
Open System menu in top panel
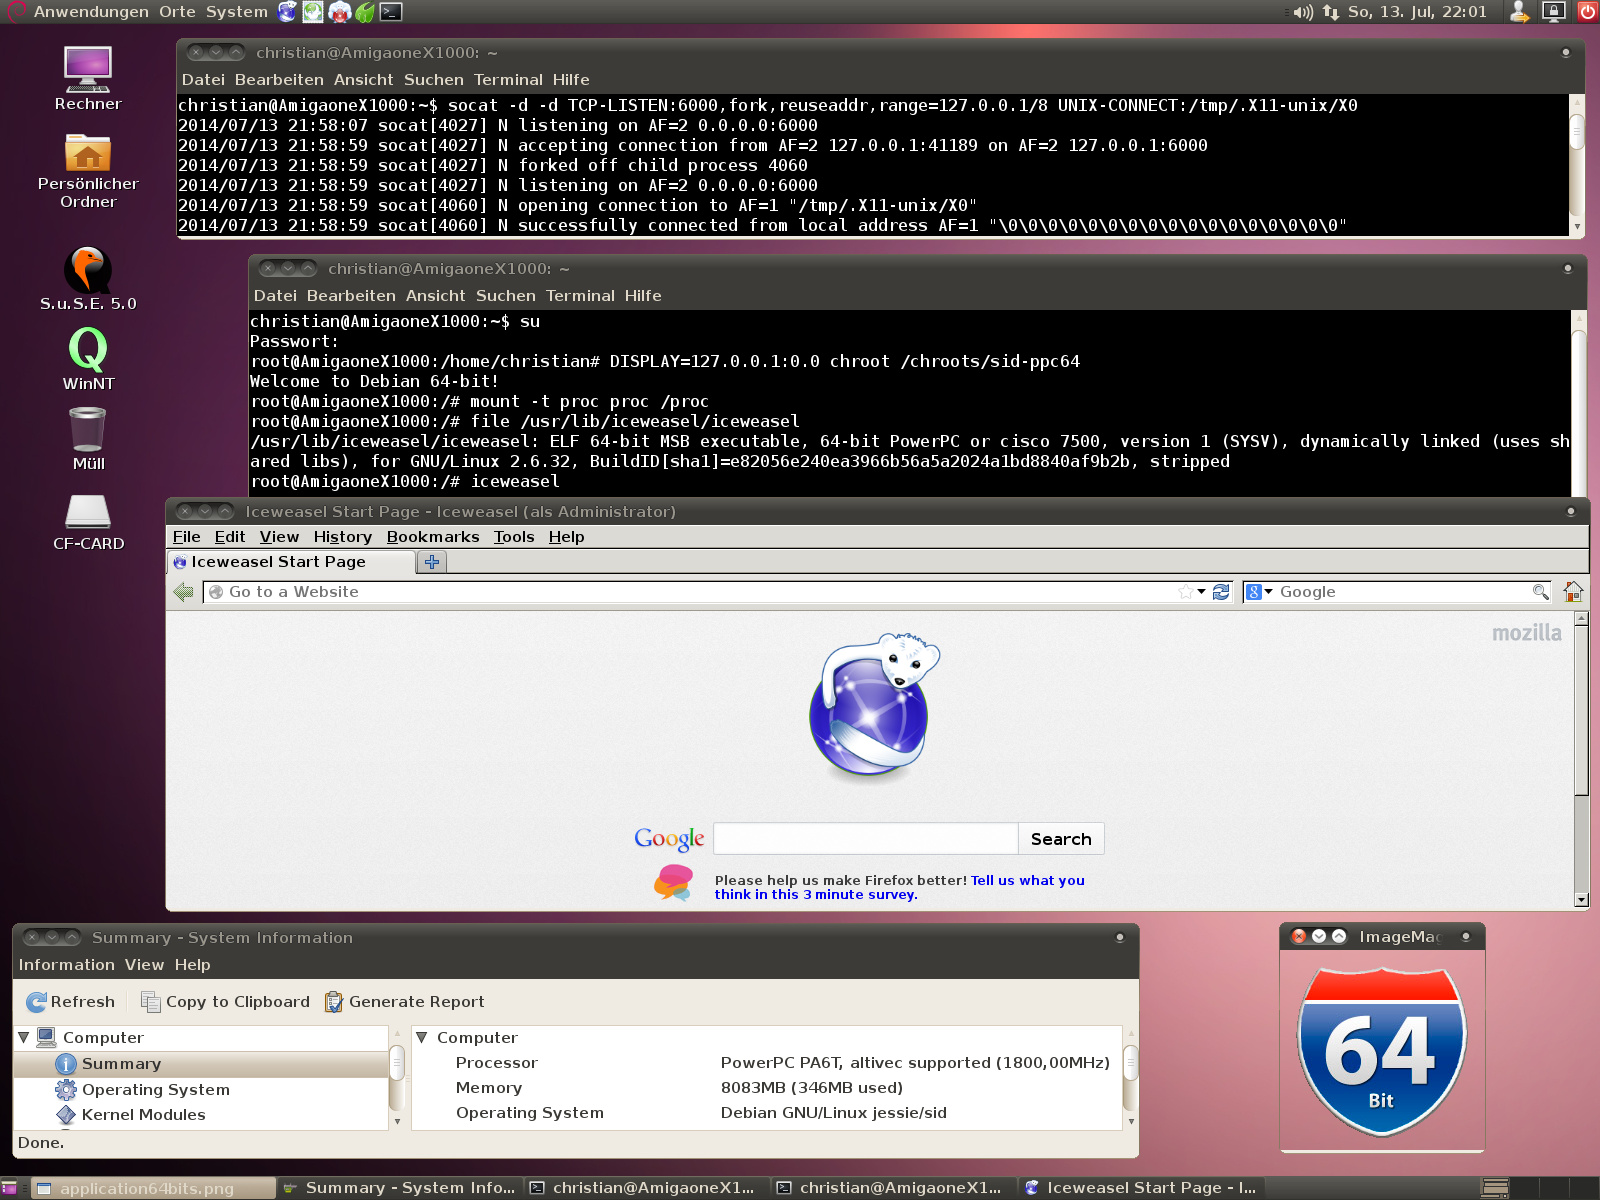coord(237,12)
